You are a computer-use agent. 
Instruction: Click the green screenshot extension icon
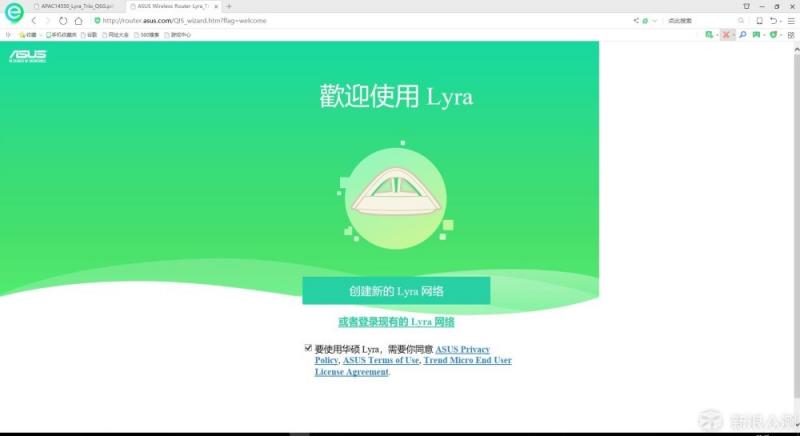(756, 35)
